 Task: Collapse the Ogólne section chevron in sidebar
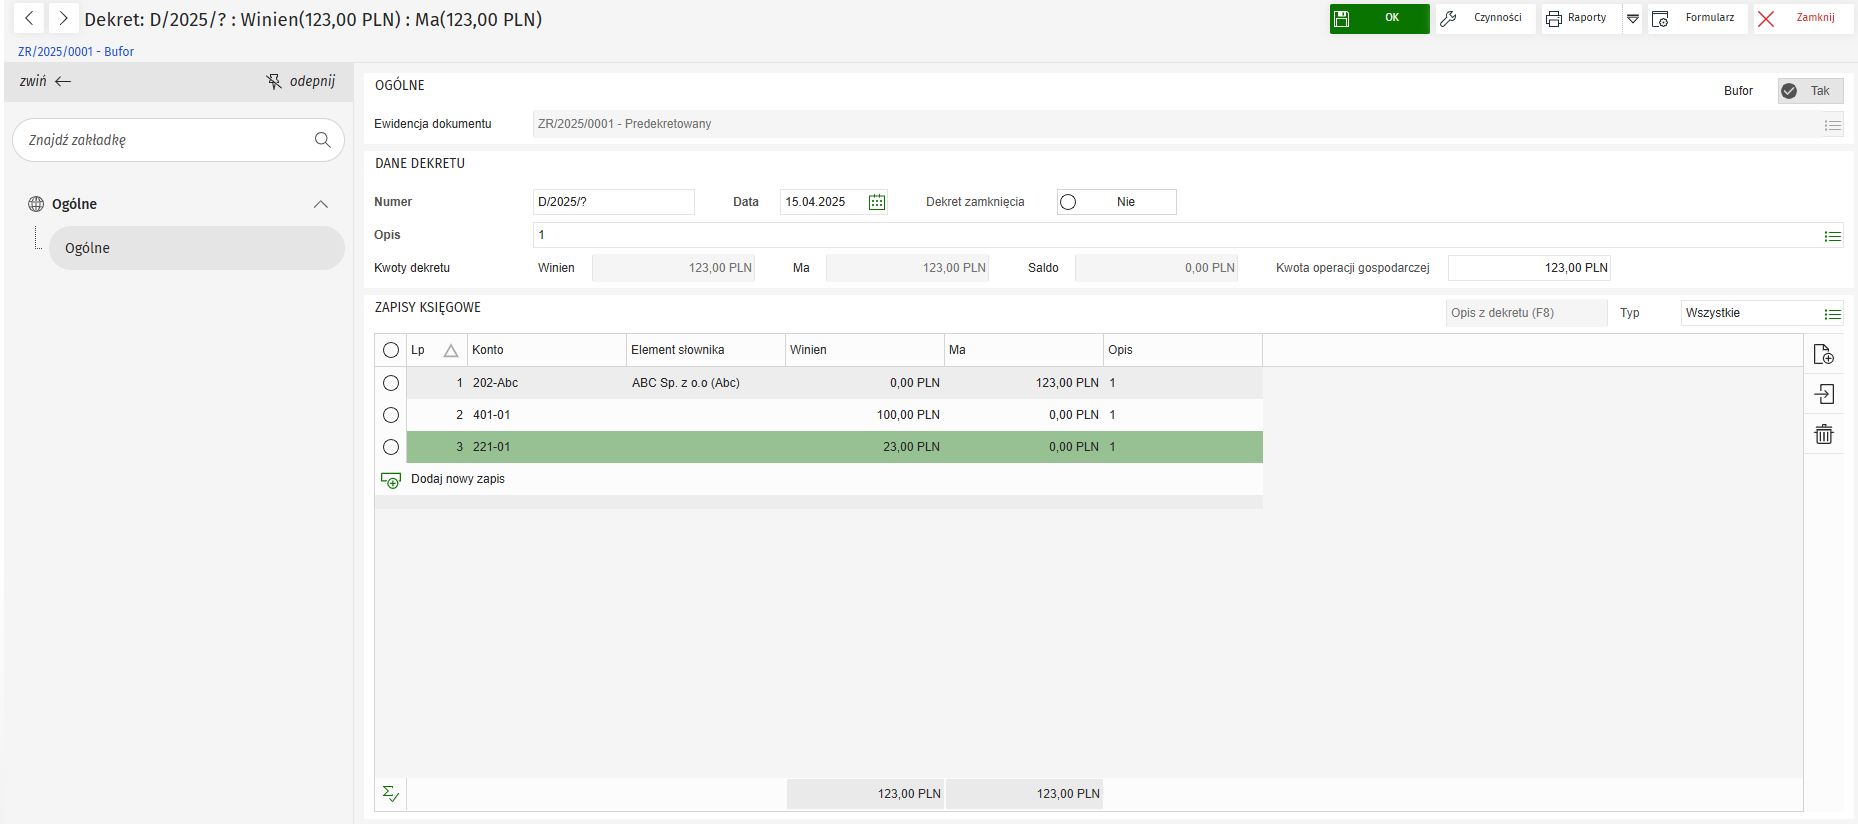(321, 204)
